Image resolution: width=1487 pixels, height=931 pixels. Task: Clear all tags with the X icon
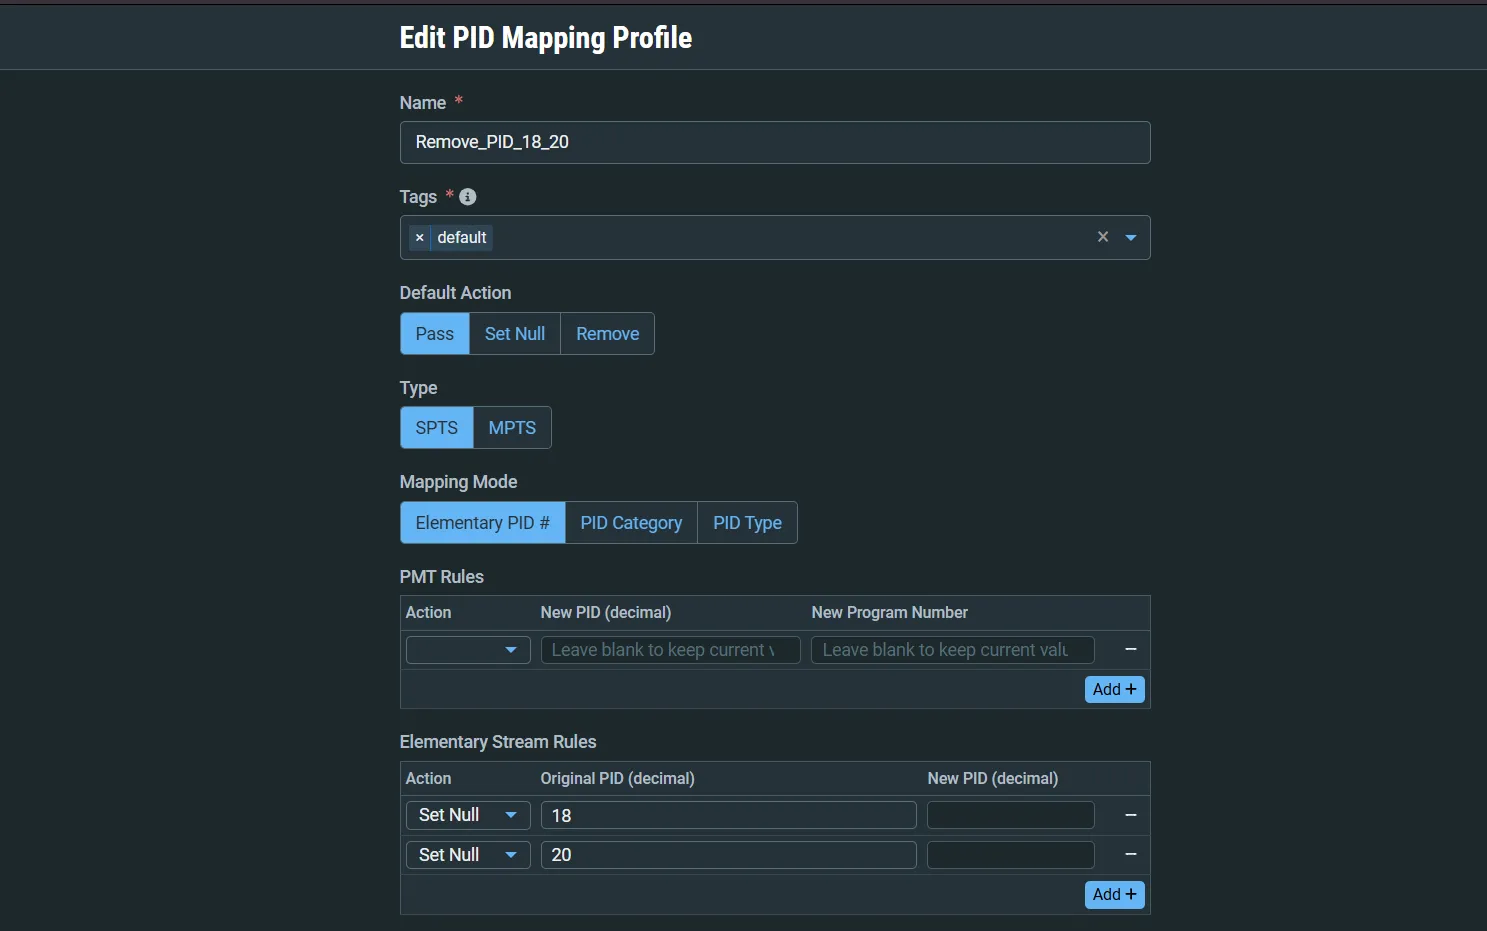(x=1103, y=237)
